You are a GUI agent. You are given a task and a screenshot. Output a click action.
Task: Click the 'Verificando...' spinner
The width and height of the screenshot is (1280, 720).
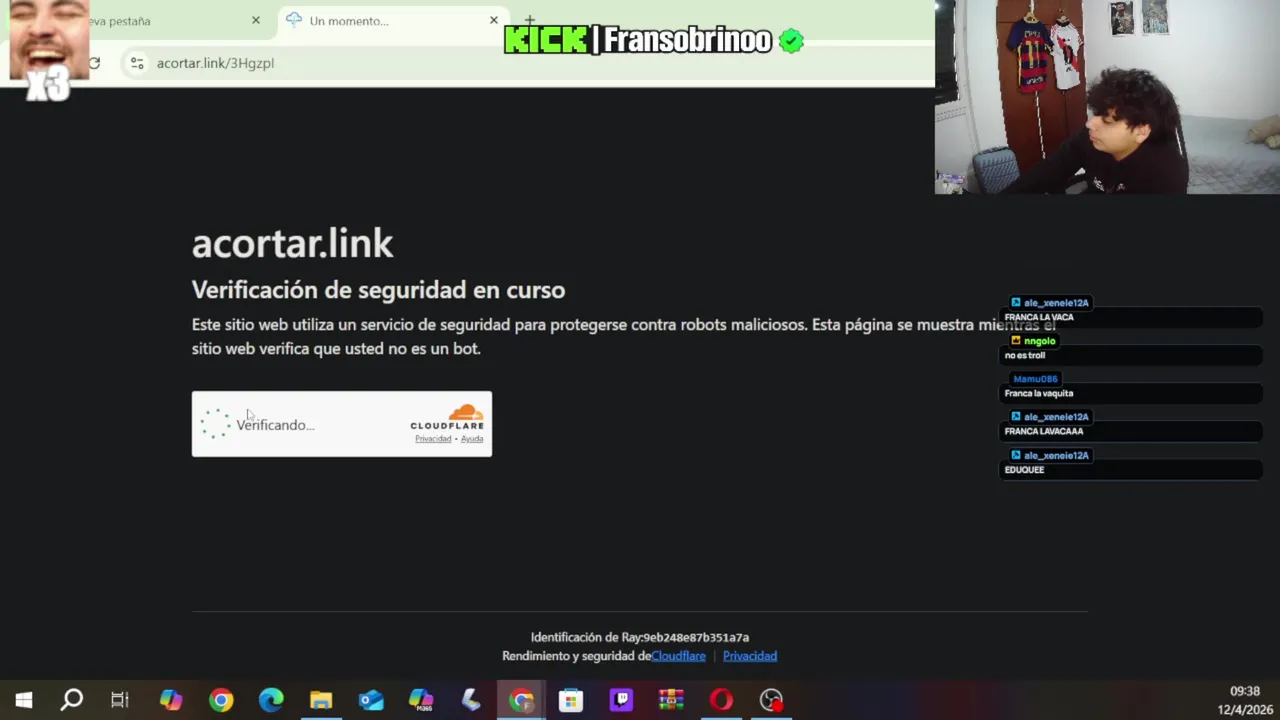point(215,424)
